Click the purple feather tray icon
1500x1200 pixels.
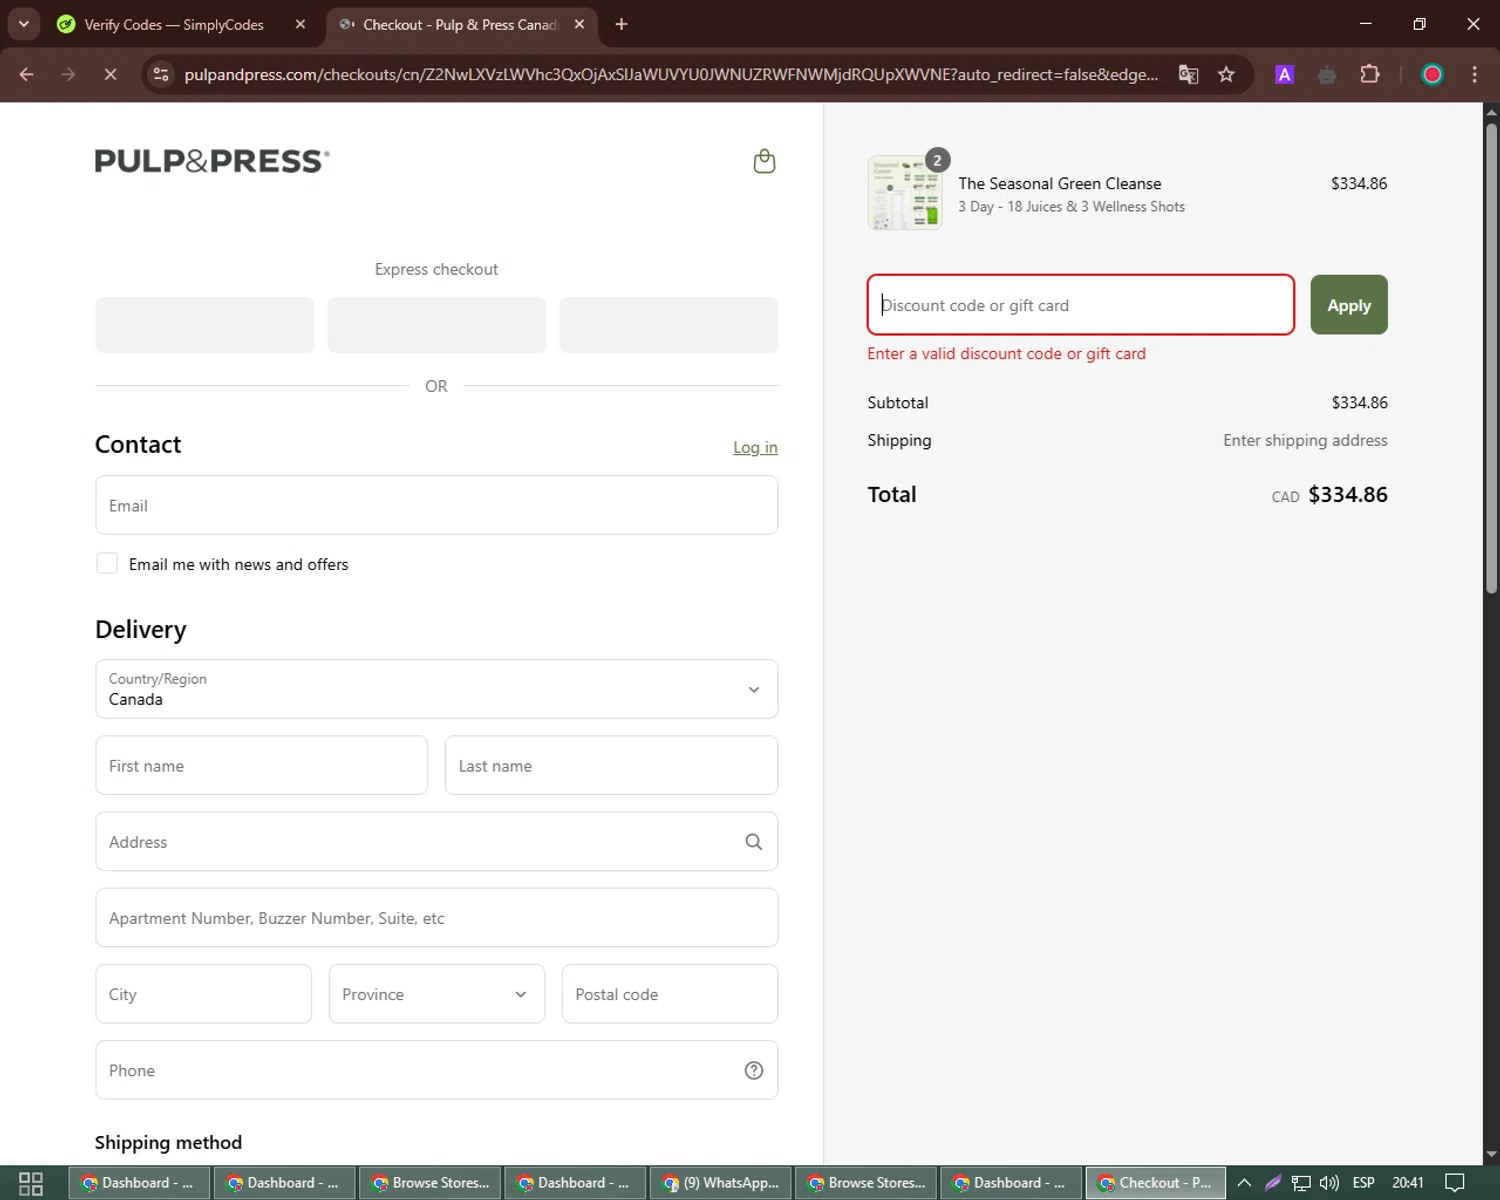click(x=1273, y=1183)
